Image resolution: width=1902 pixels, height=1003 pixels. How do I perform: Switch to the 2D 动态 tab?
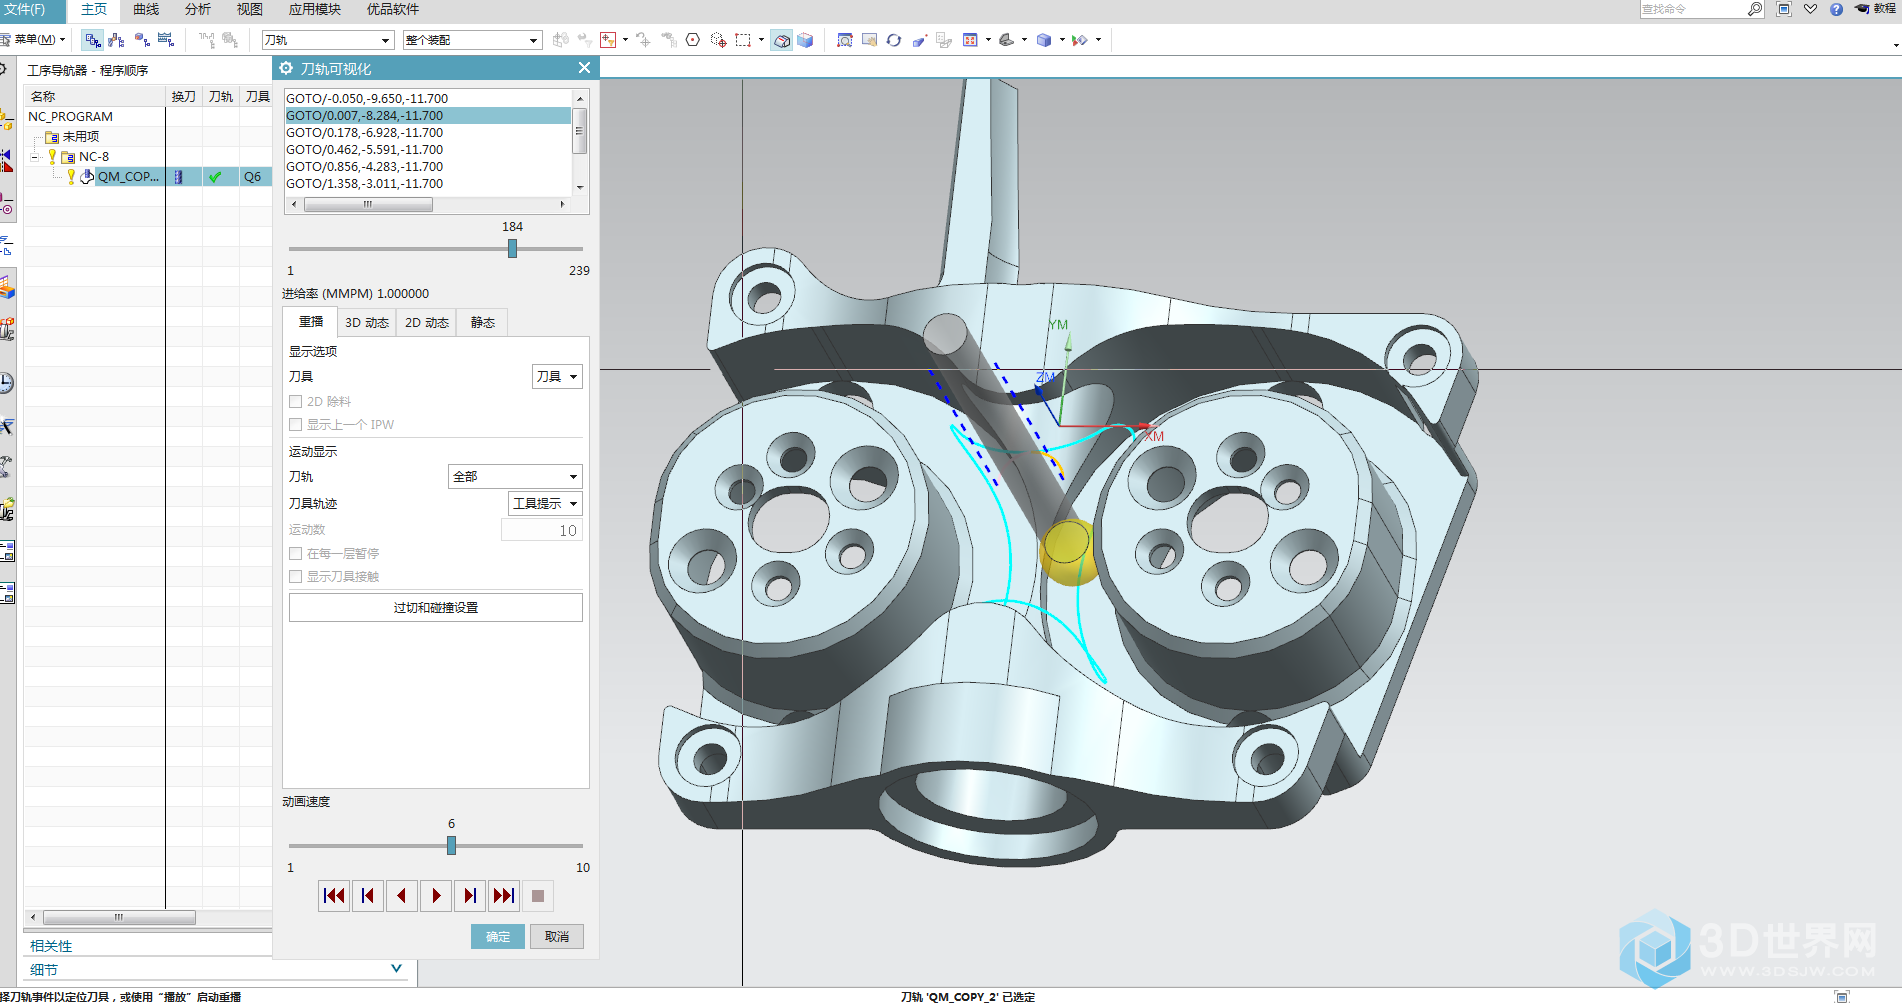click(x=427, y=323)
